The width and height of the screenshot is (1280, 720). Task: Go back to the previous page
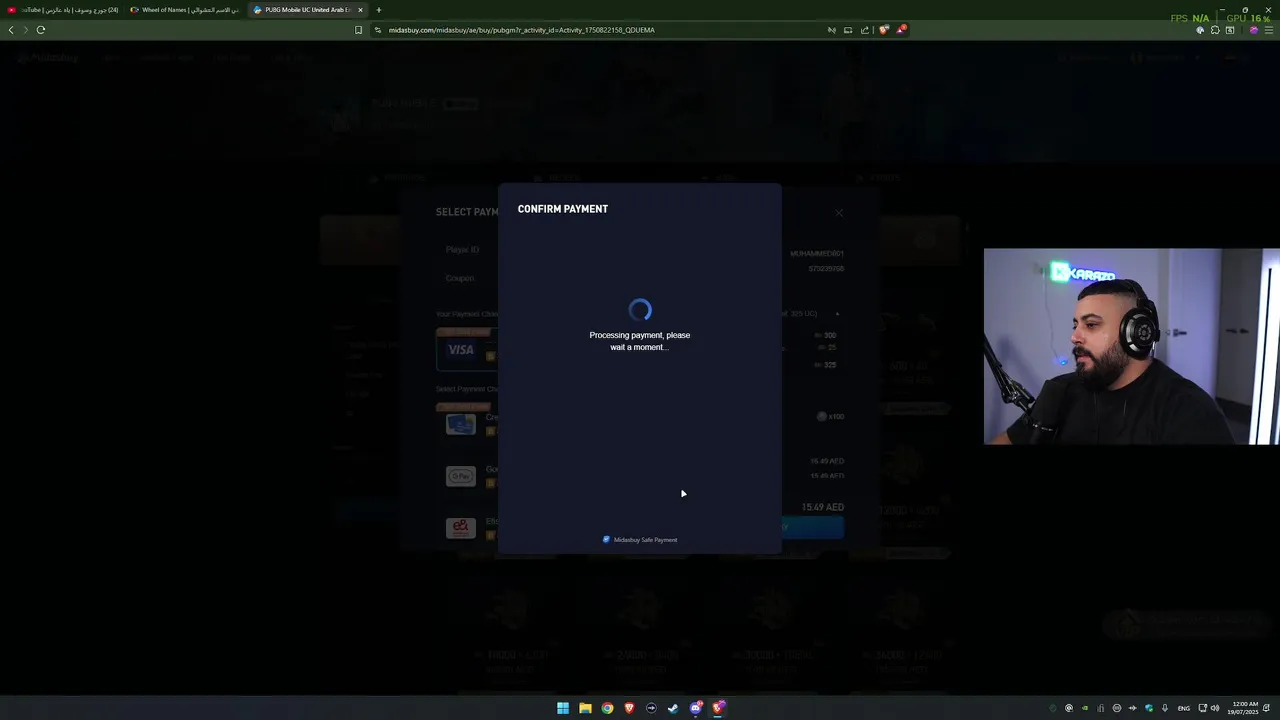pos(11,30)
